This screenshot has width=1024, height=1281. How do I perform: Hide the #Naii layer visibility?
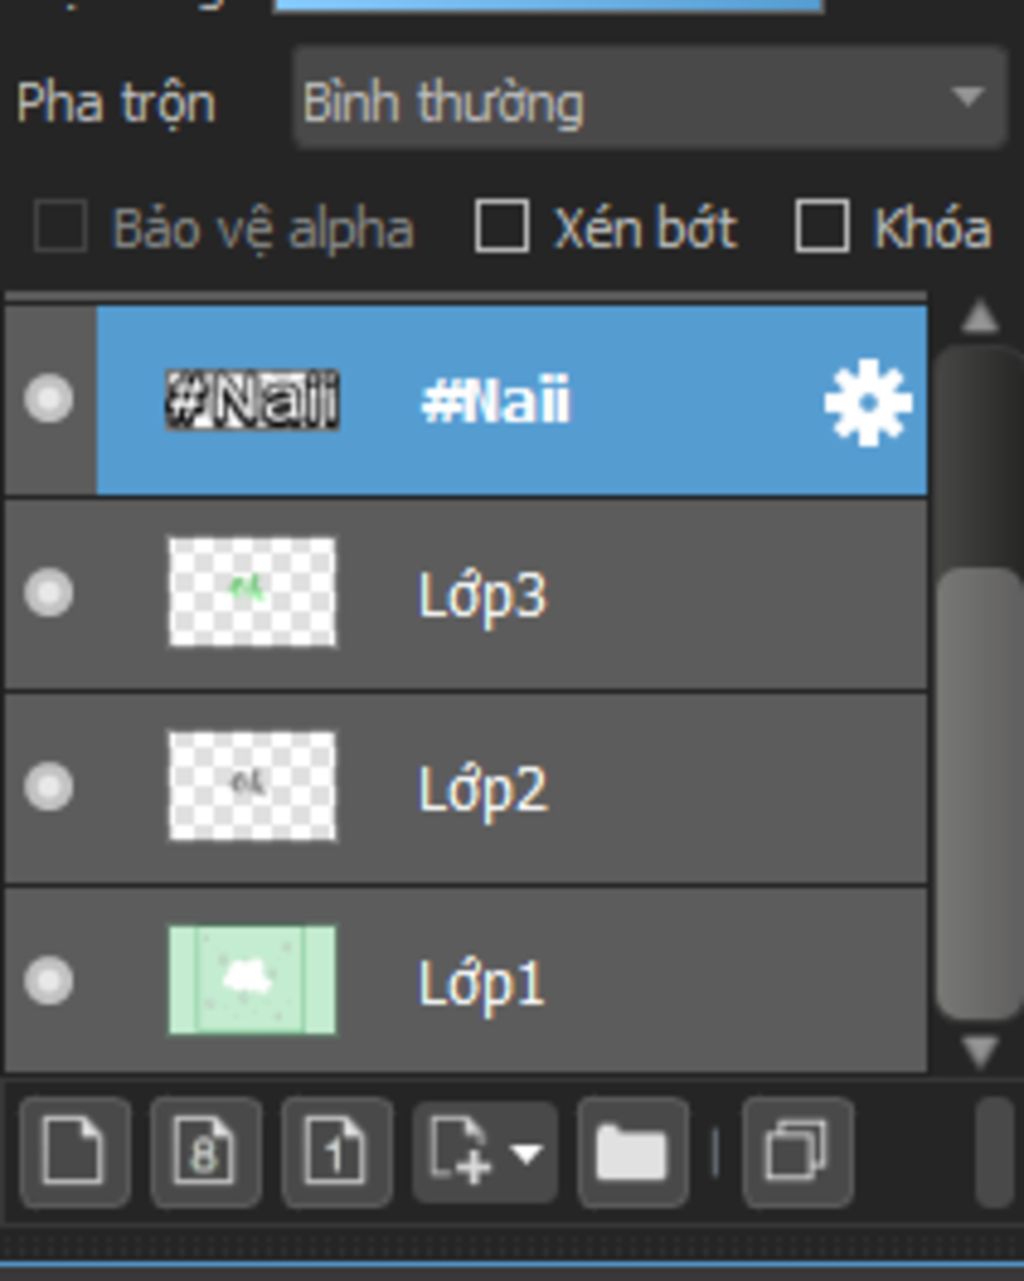click(x=49, y=399)
